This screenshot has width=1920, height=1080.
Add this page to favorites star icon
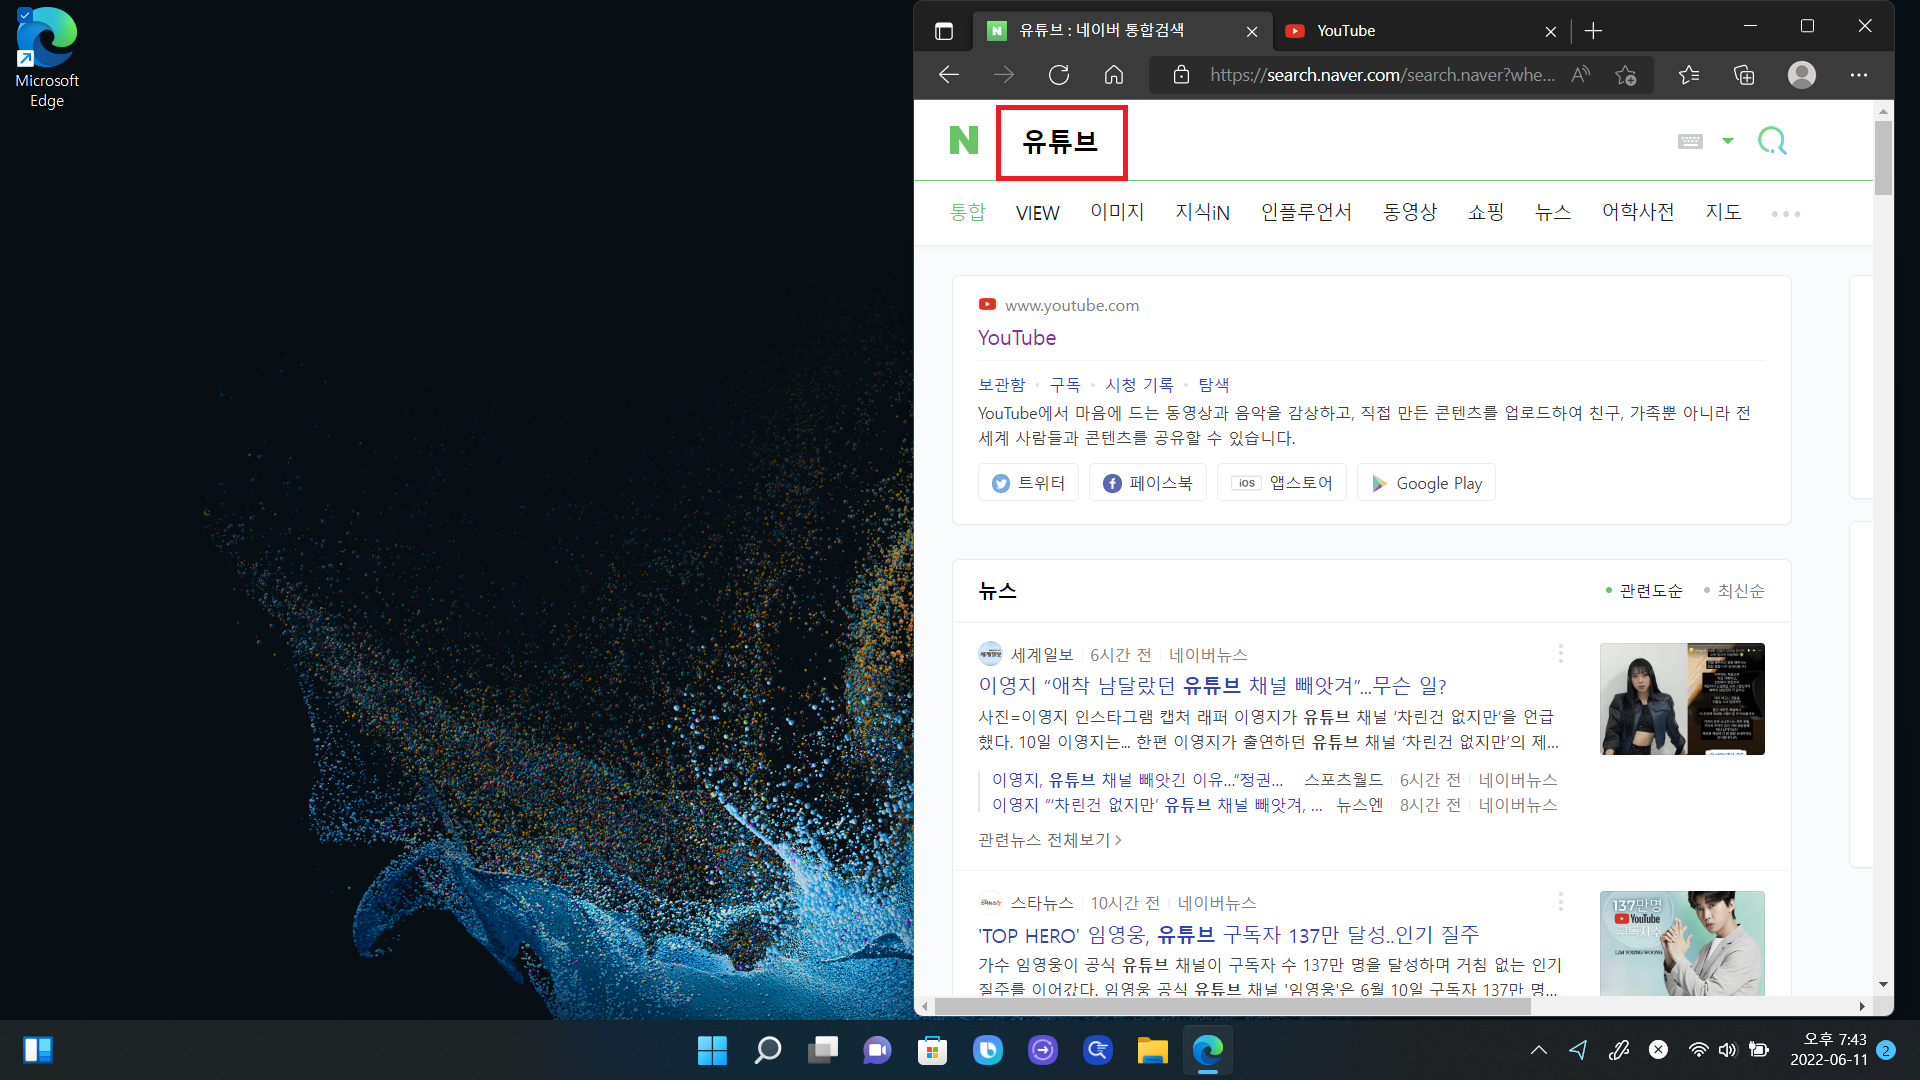[1626, 75]
